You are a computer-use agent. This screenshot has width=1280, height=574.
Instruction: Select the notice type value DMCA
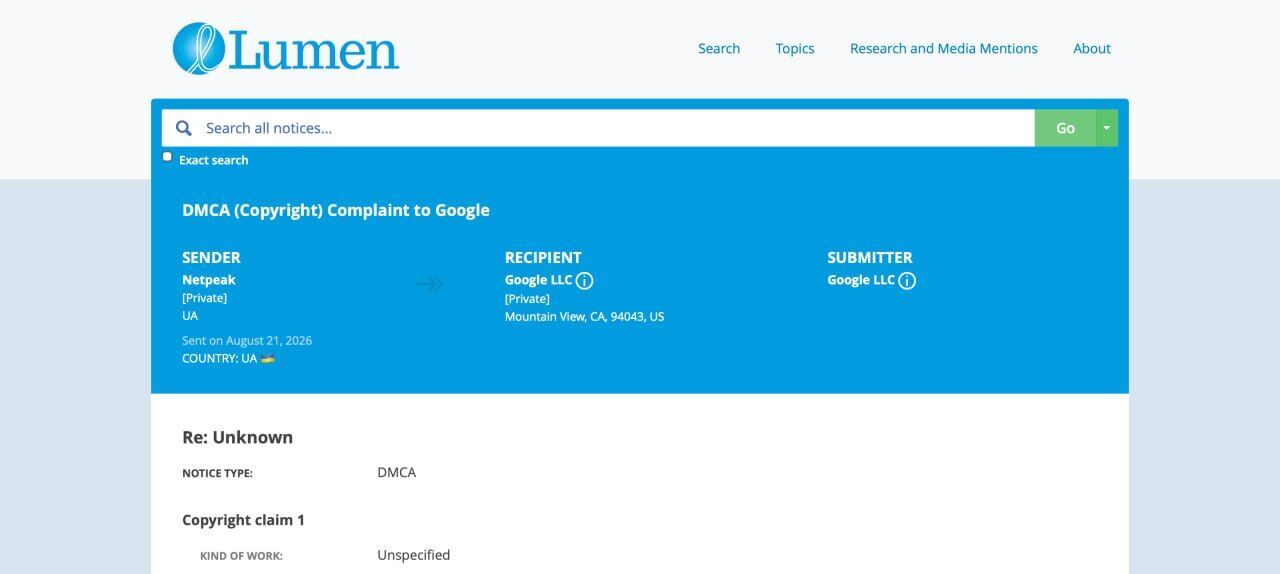(x=396, y=472)
